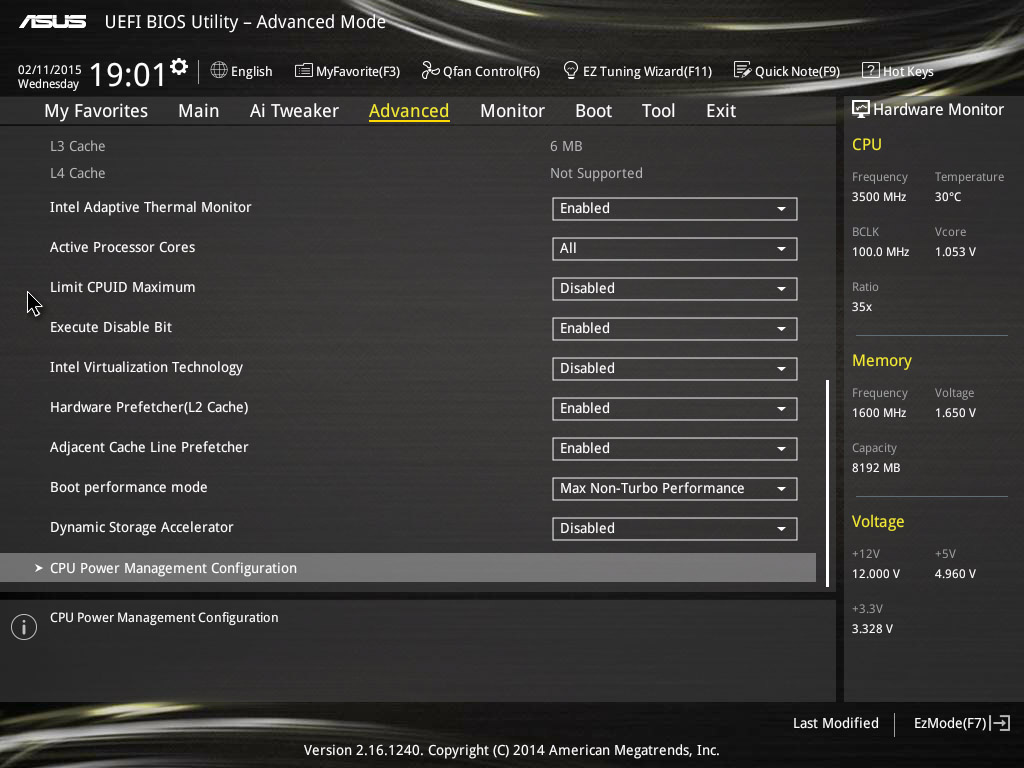Click the Qfan Control fan icon
The height and width of the screenshot is (768, 1024).
(x=430, y=70)
